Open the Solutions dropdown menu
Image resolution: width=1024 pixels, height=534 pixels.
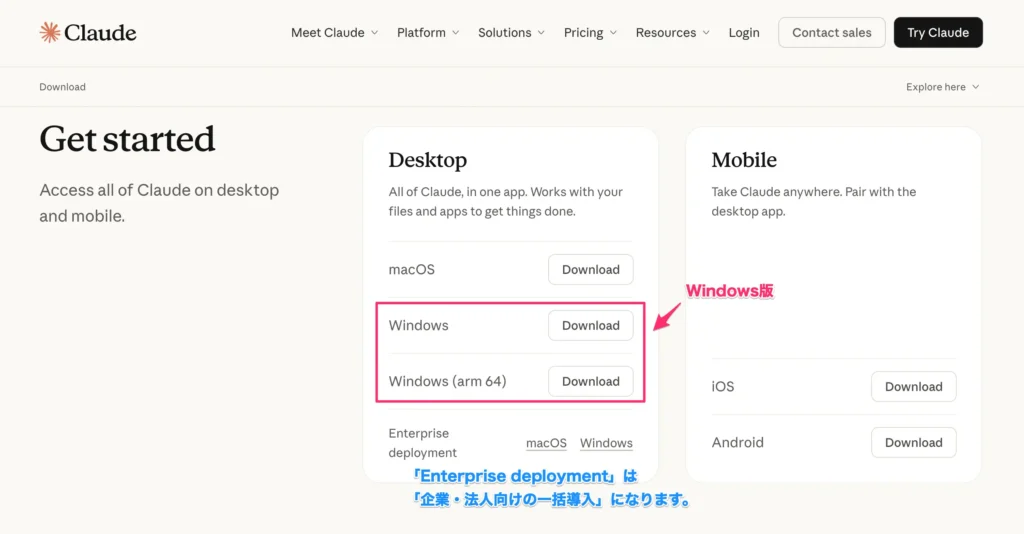[x=511, y=33]
